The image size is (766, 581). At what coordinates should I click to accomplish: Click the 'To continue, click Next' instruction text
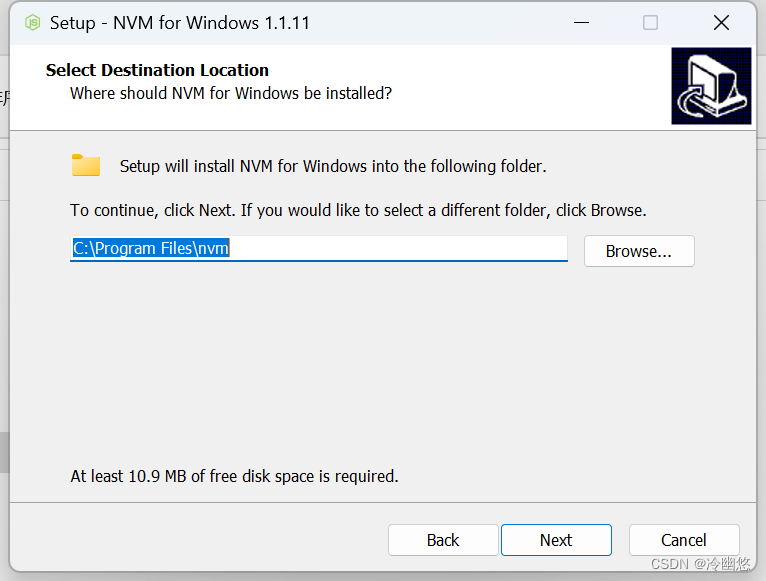click(359, 211)
